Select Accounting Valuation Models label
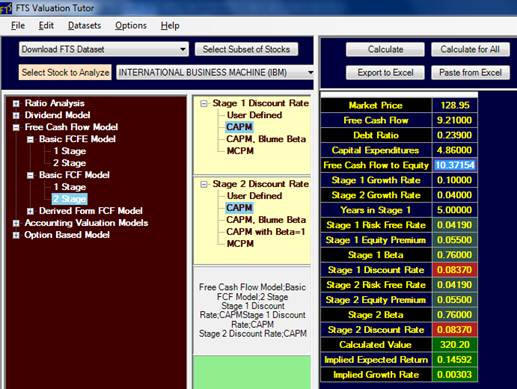The width and height of the screenshot is (517, 389). [86, 223]
